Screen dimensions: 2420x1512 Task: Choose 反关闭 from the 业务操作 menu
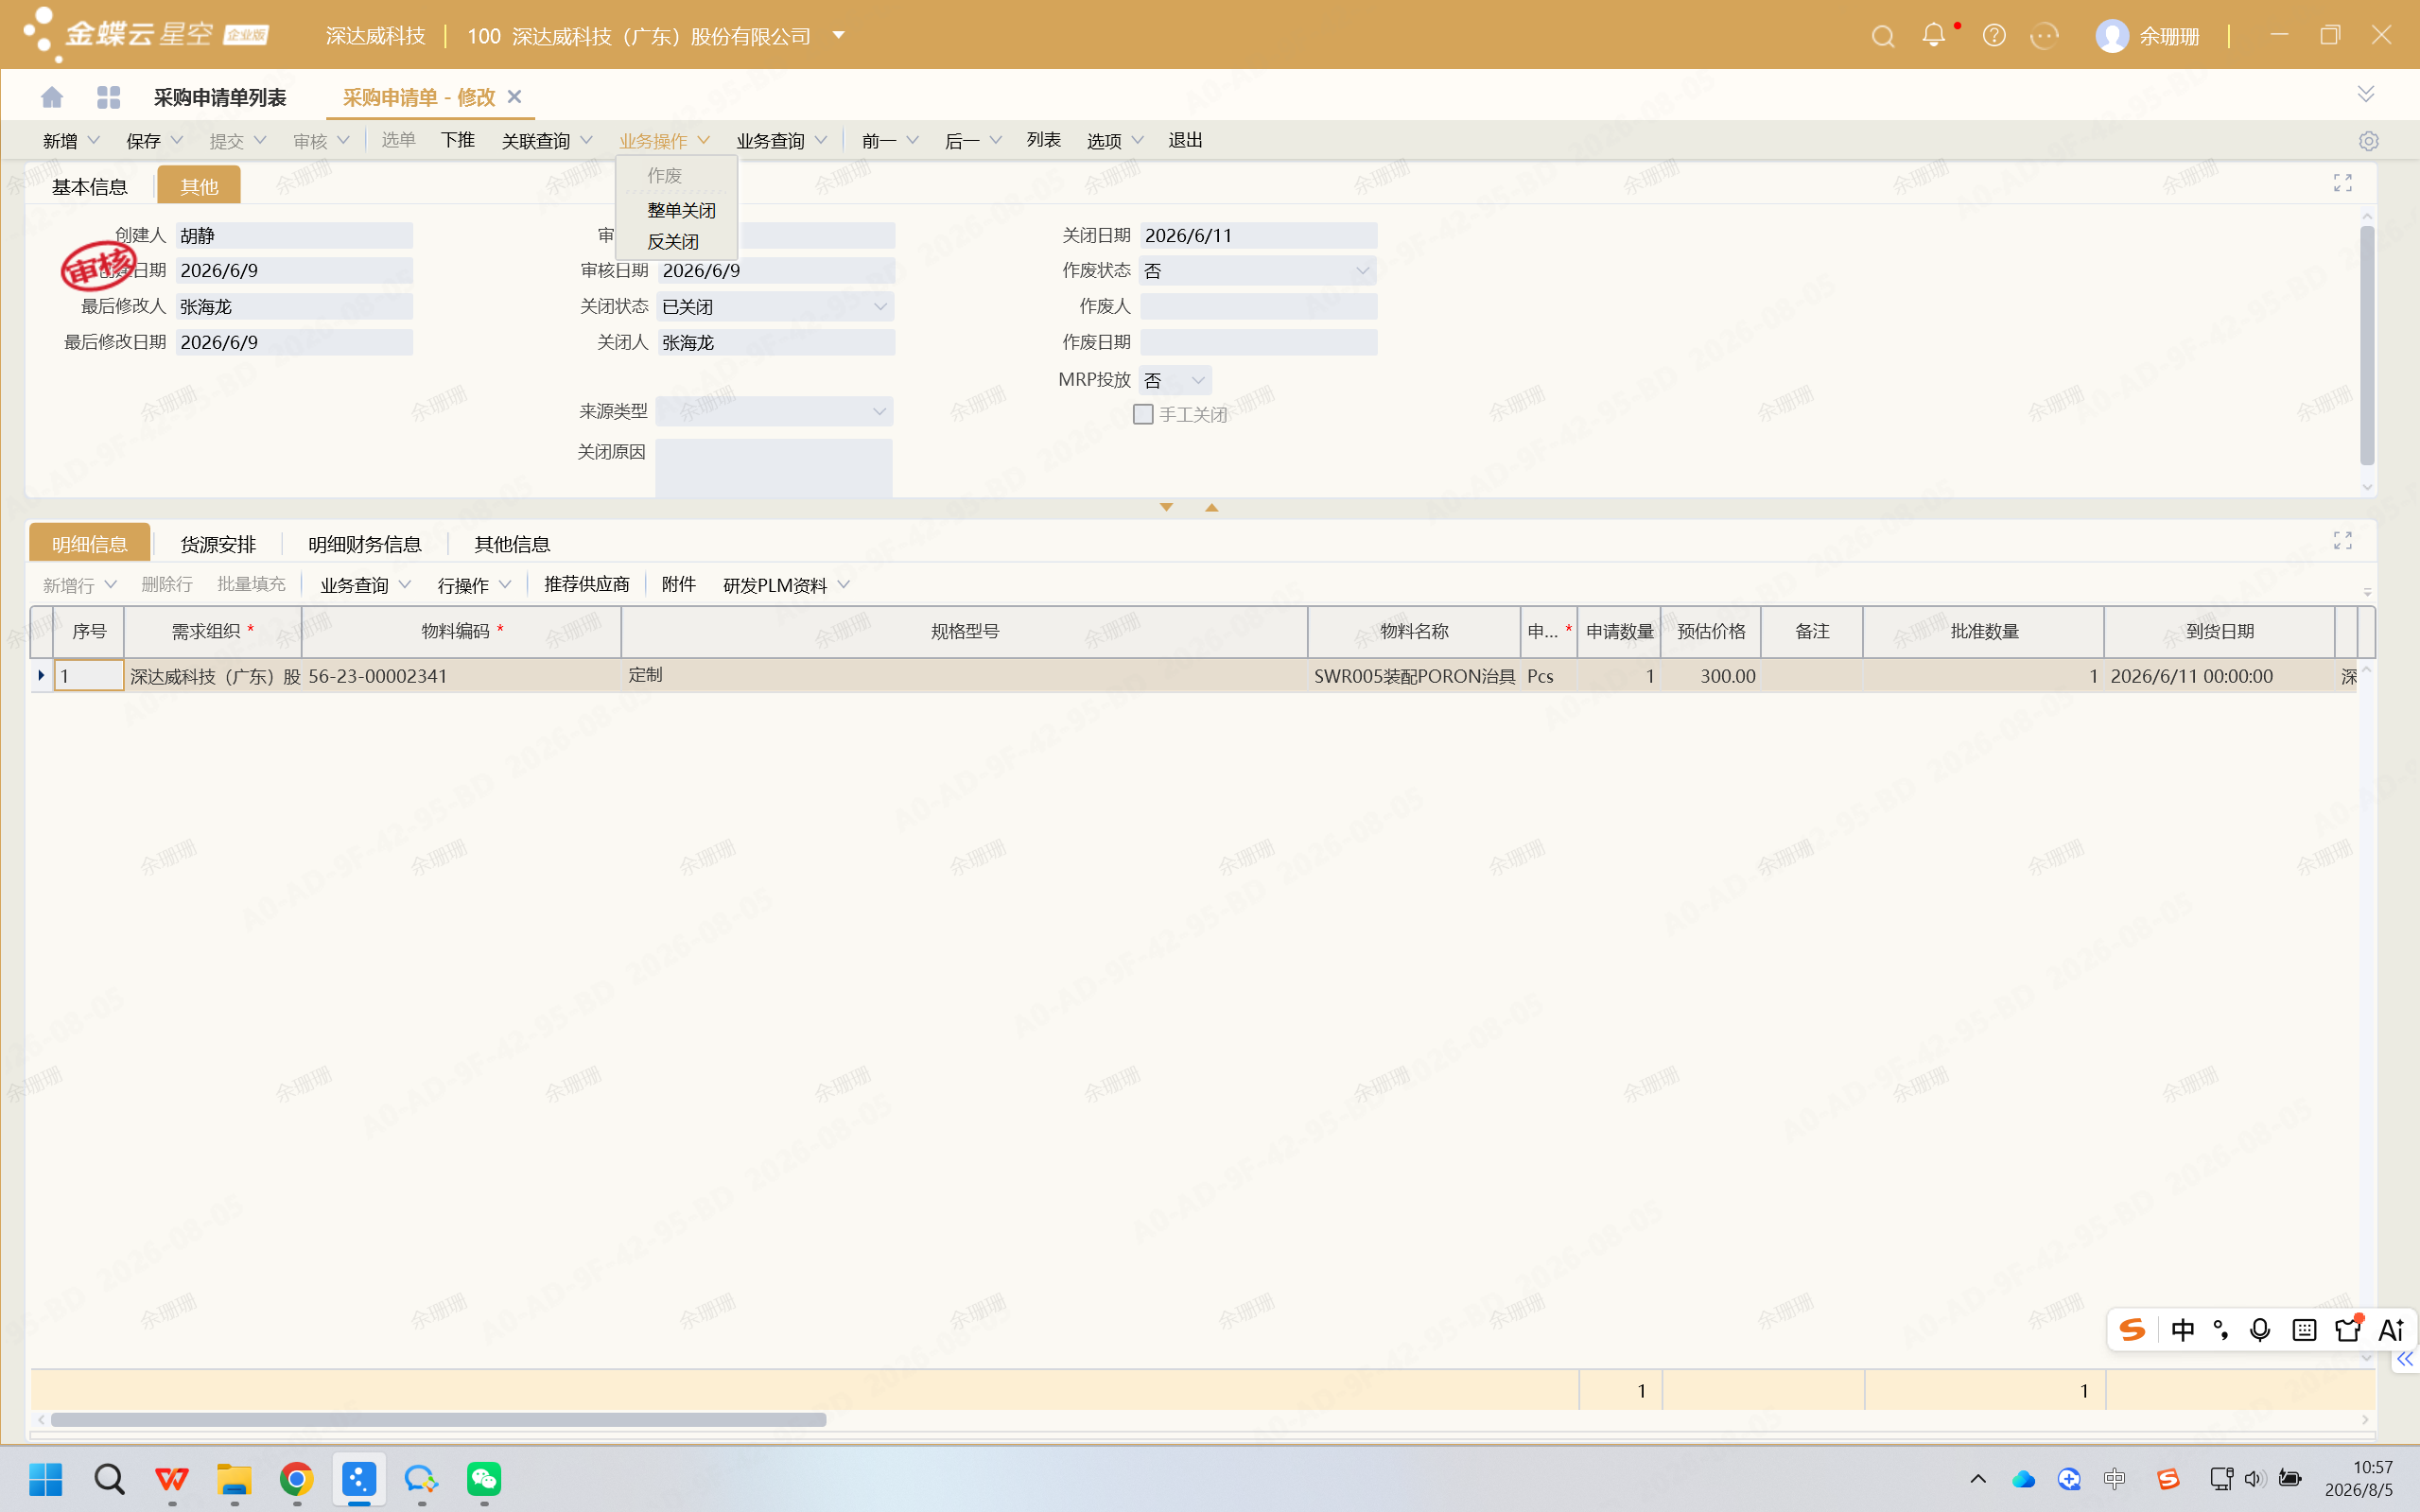(x=673, y=242)
